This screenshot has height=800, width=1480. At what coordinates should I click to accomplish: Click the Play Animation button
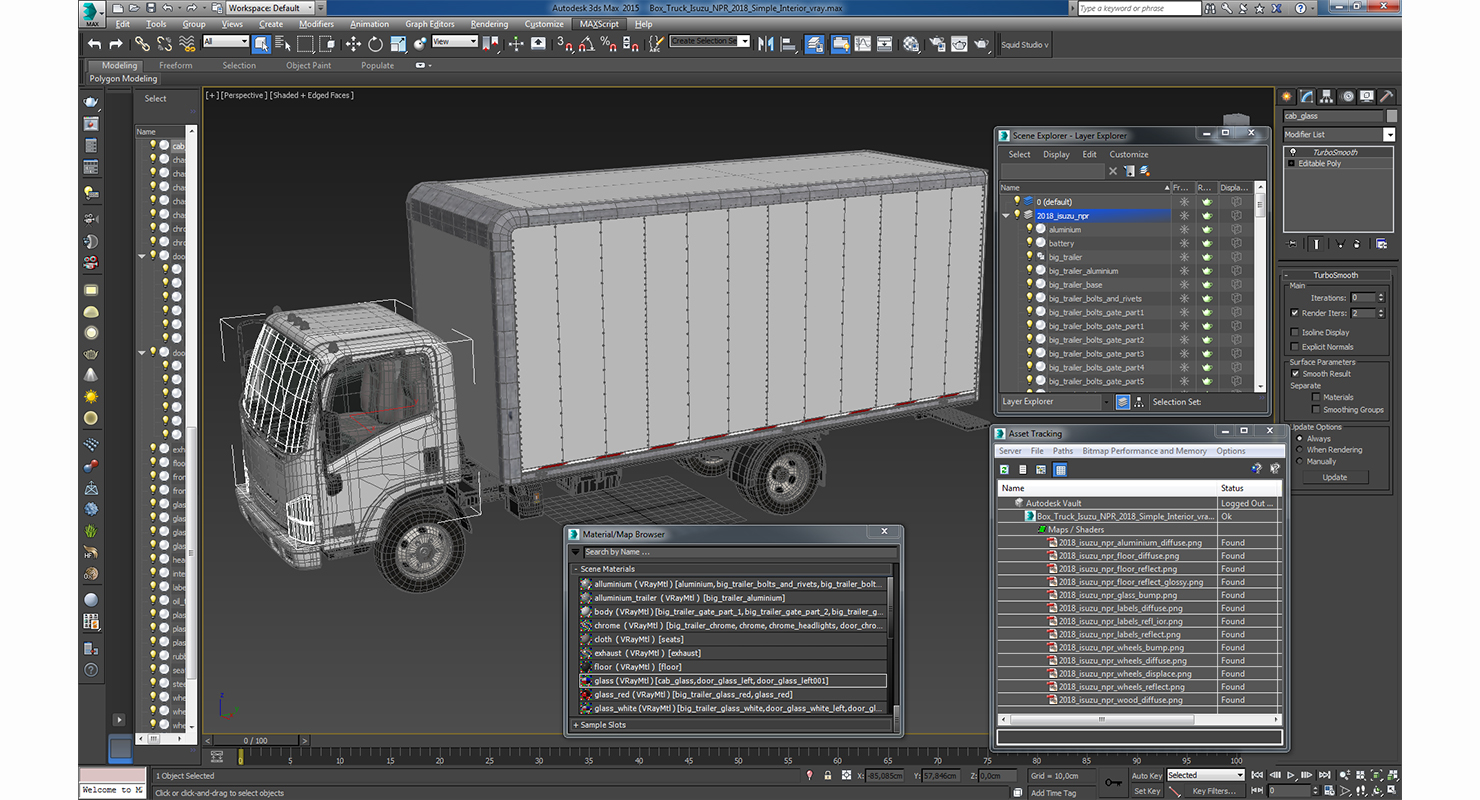coord(1291,775)
